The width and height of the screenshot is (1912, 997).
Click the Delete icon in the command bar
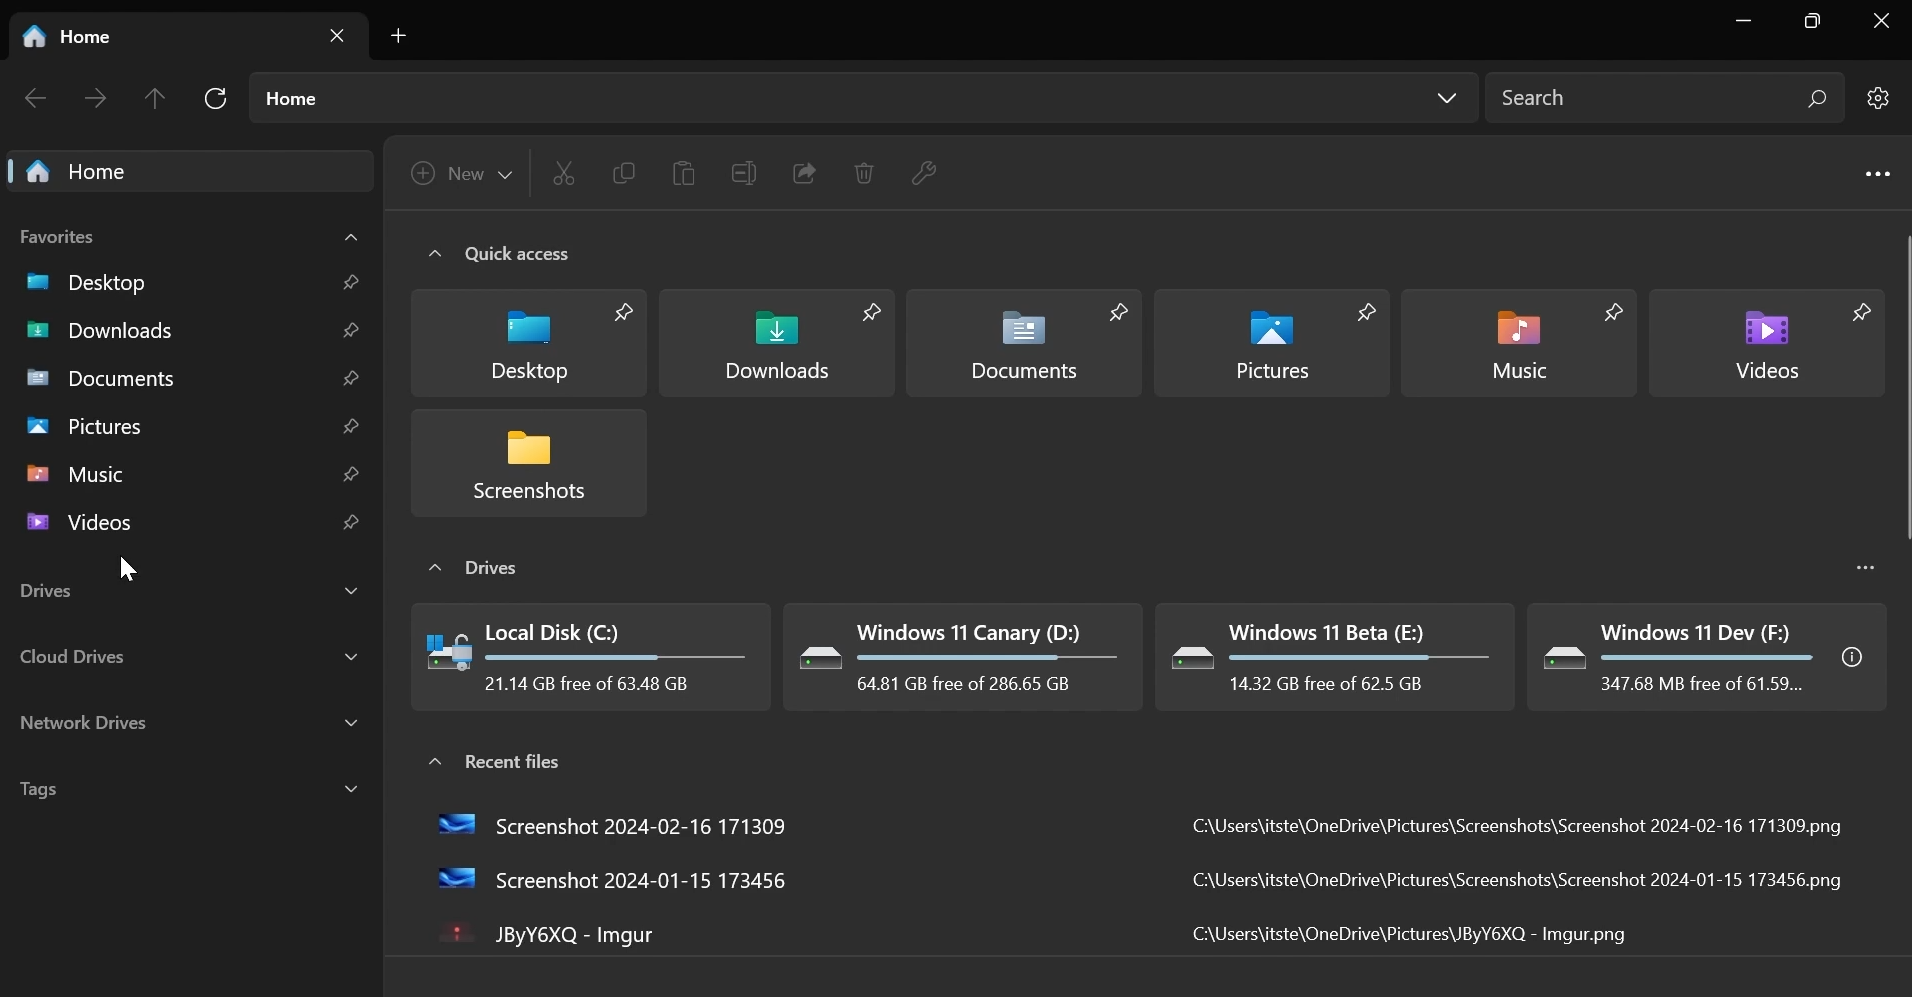pyautogui.click(x=864, y=173)
